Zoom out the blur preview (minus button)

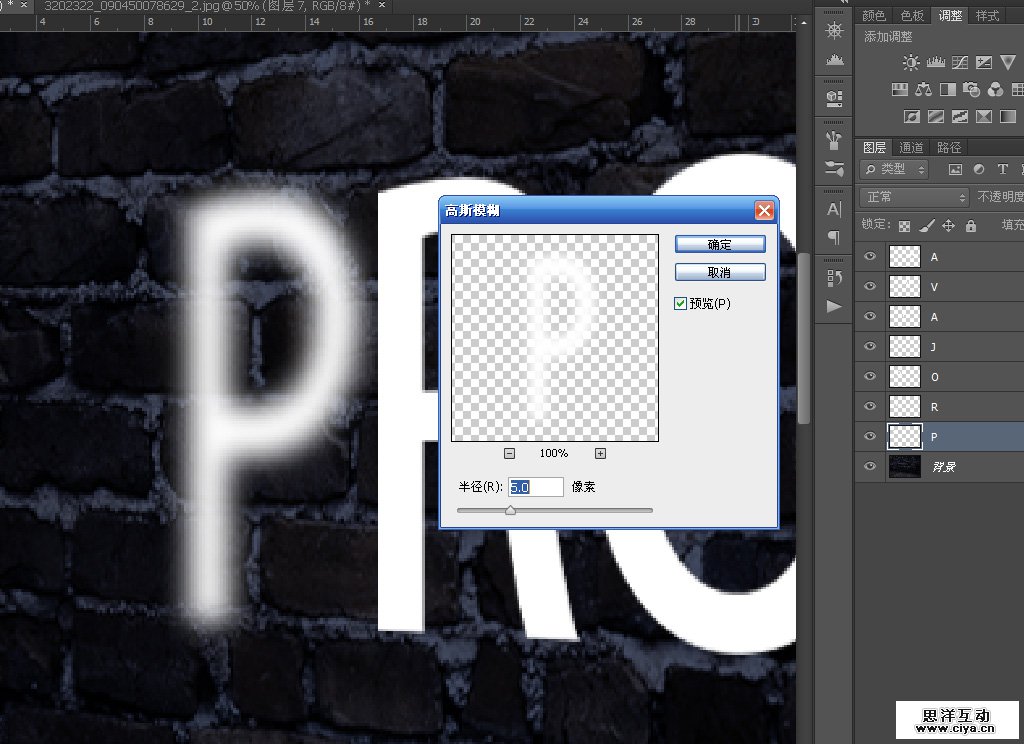pyautogui.click(x=509, y=453)
